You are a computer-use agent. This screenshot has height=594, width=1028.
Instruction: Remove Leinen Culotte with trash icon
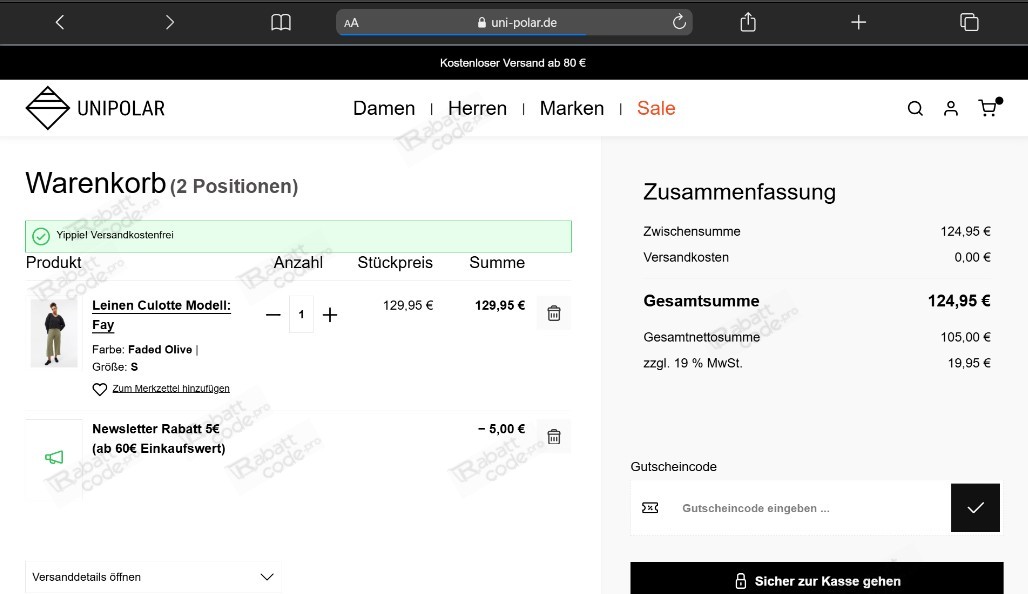click(554, 313)
